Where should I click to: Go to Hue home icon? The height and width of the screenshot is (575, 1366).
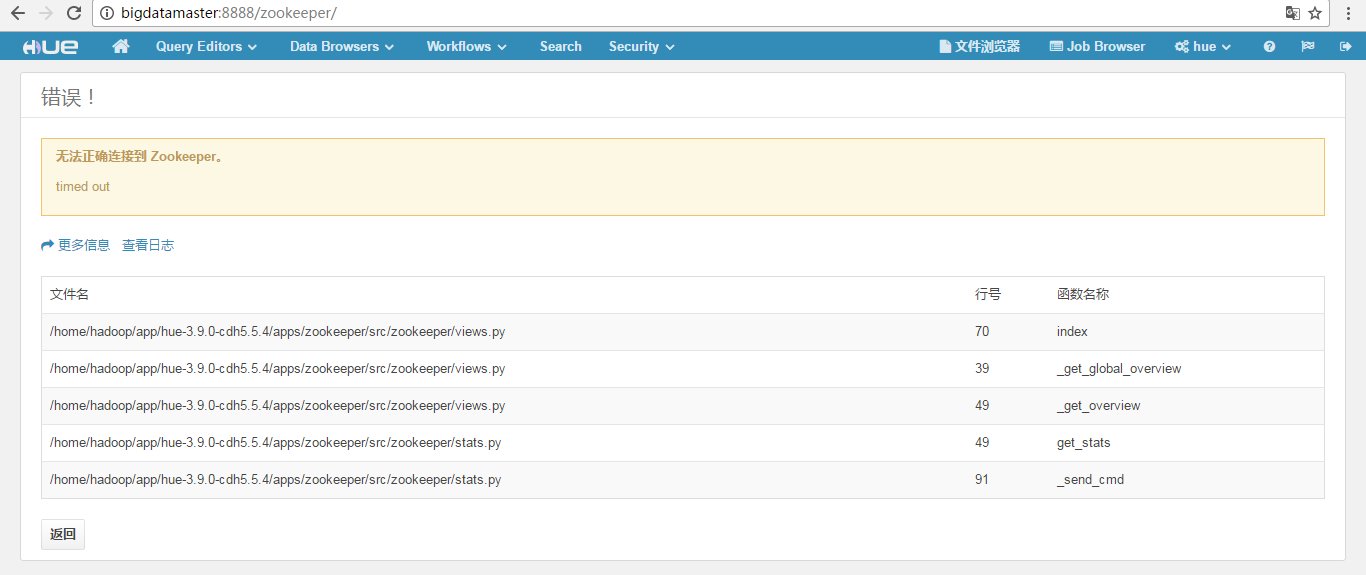pos(121,46)
